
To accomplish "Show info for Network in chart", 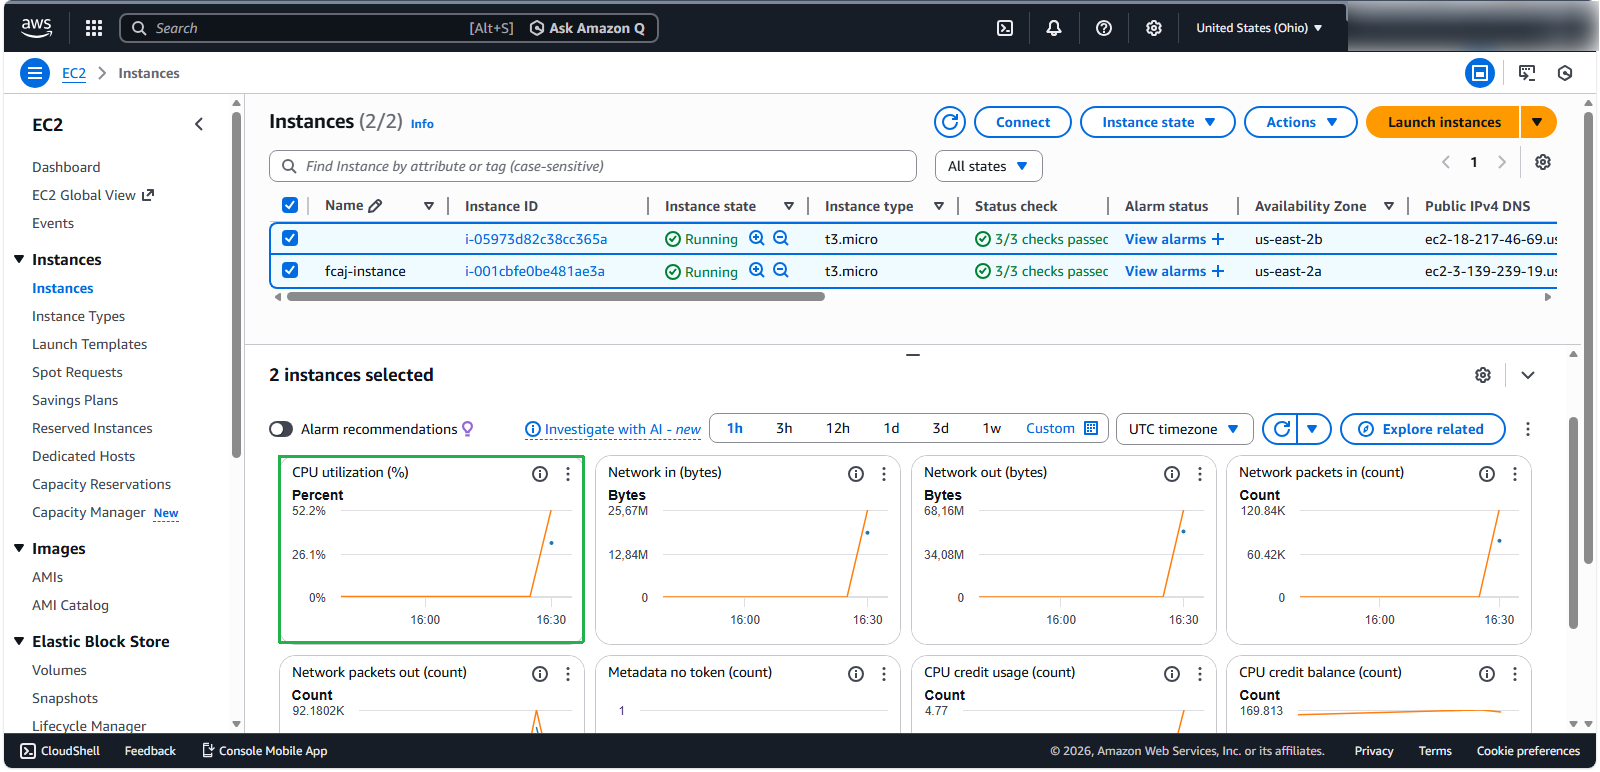I will [x=856, y=474].
